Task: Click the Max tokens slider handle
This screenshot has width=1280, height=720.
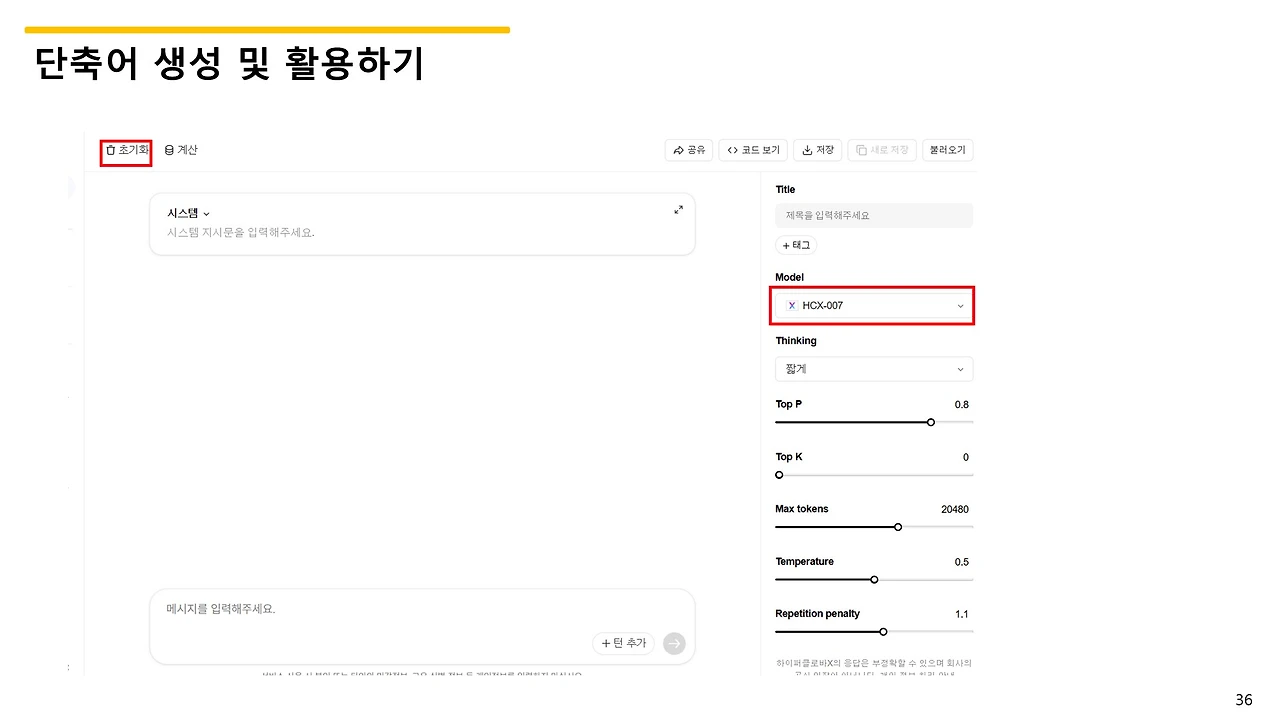Action: pos(897,527)
